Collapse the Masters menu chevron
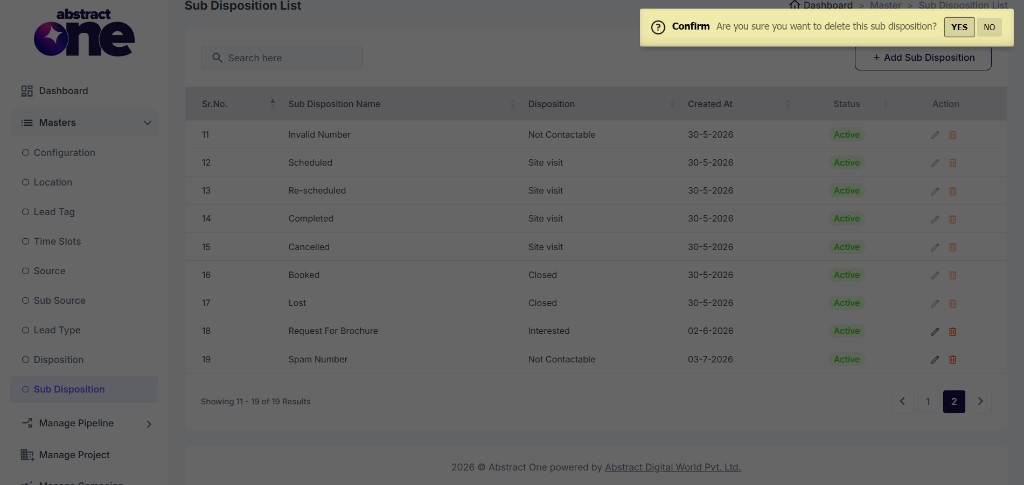Screen dimensions: 1024x485 [148, 123]
